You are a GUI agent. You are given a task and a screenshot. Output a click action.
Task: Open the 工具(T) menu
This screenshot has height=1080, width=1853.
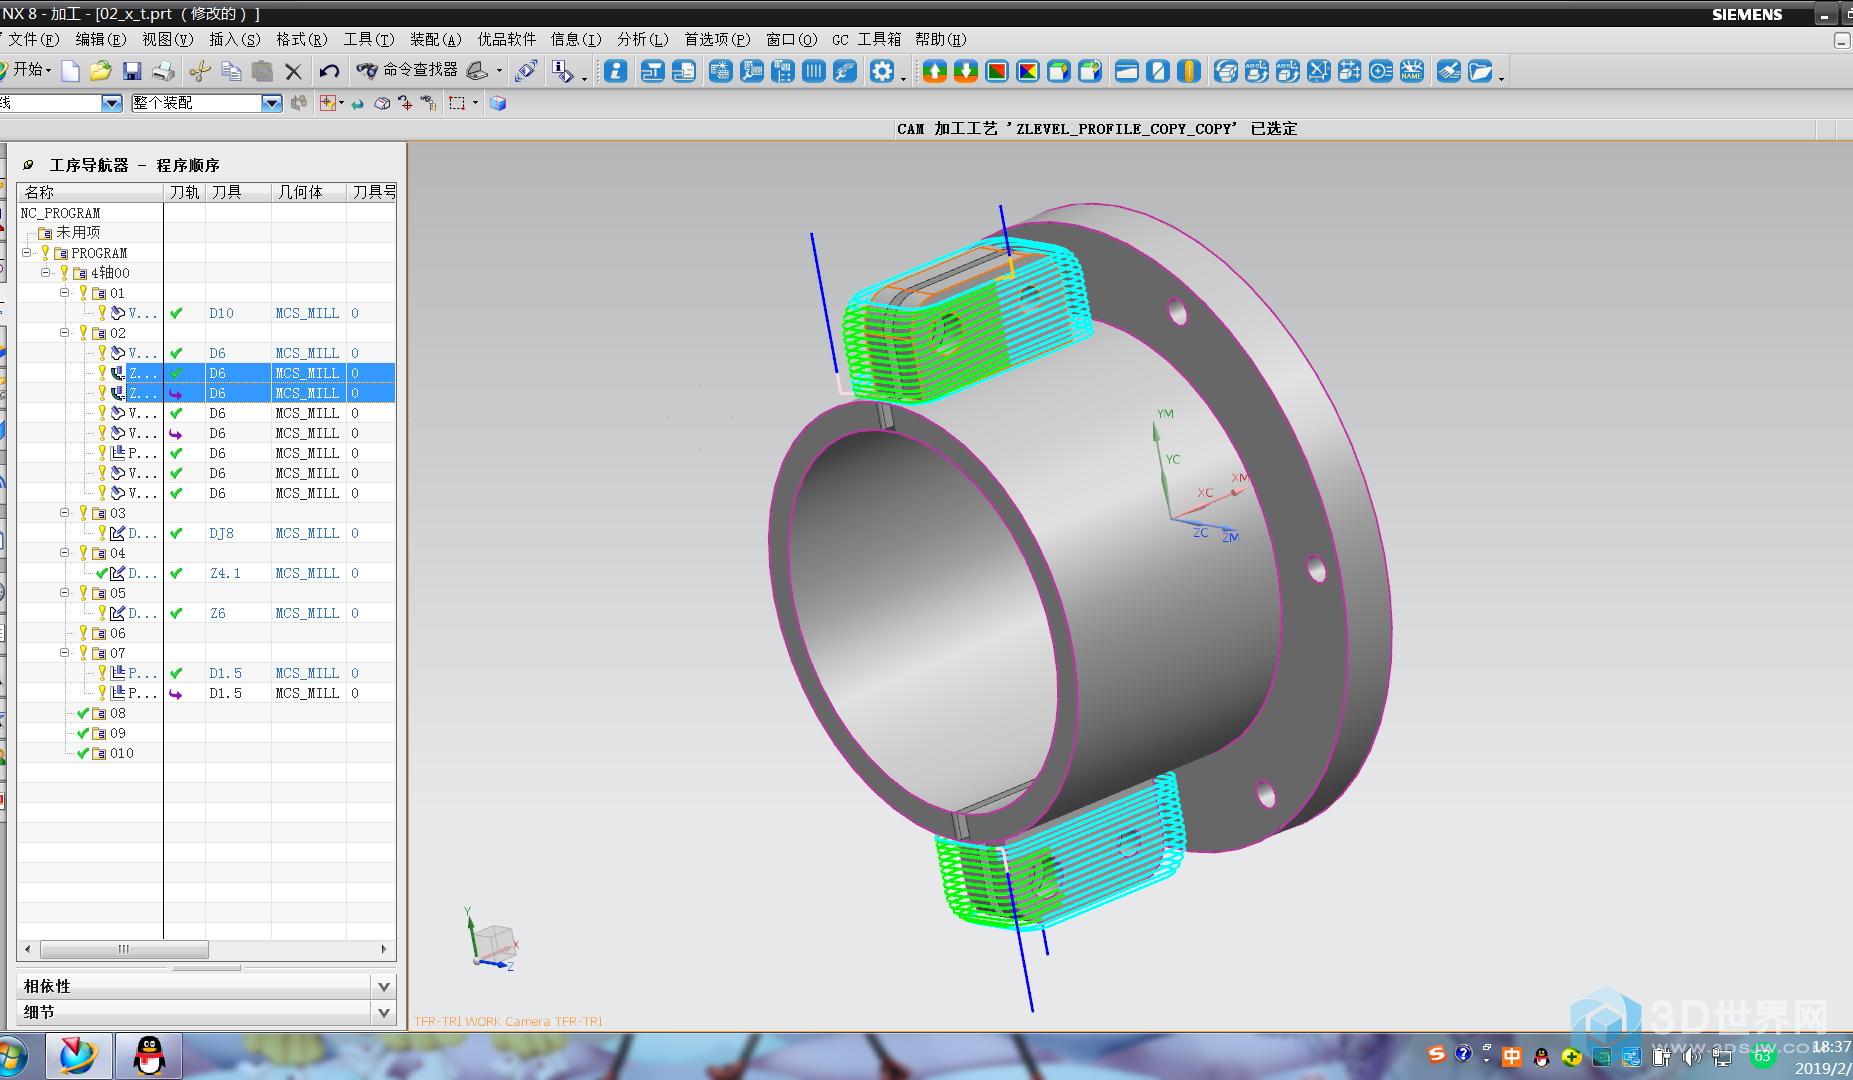click(369, 39)
